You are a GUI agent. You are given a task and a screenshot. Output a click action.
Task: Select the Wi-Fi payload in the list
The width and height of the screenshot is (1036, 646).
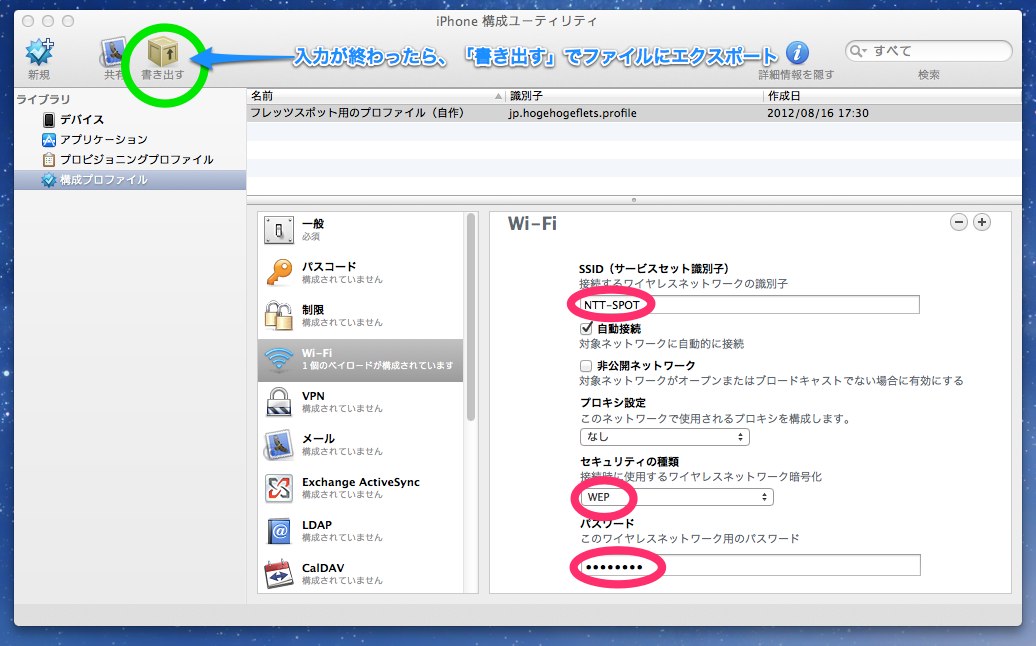(361, 360)
